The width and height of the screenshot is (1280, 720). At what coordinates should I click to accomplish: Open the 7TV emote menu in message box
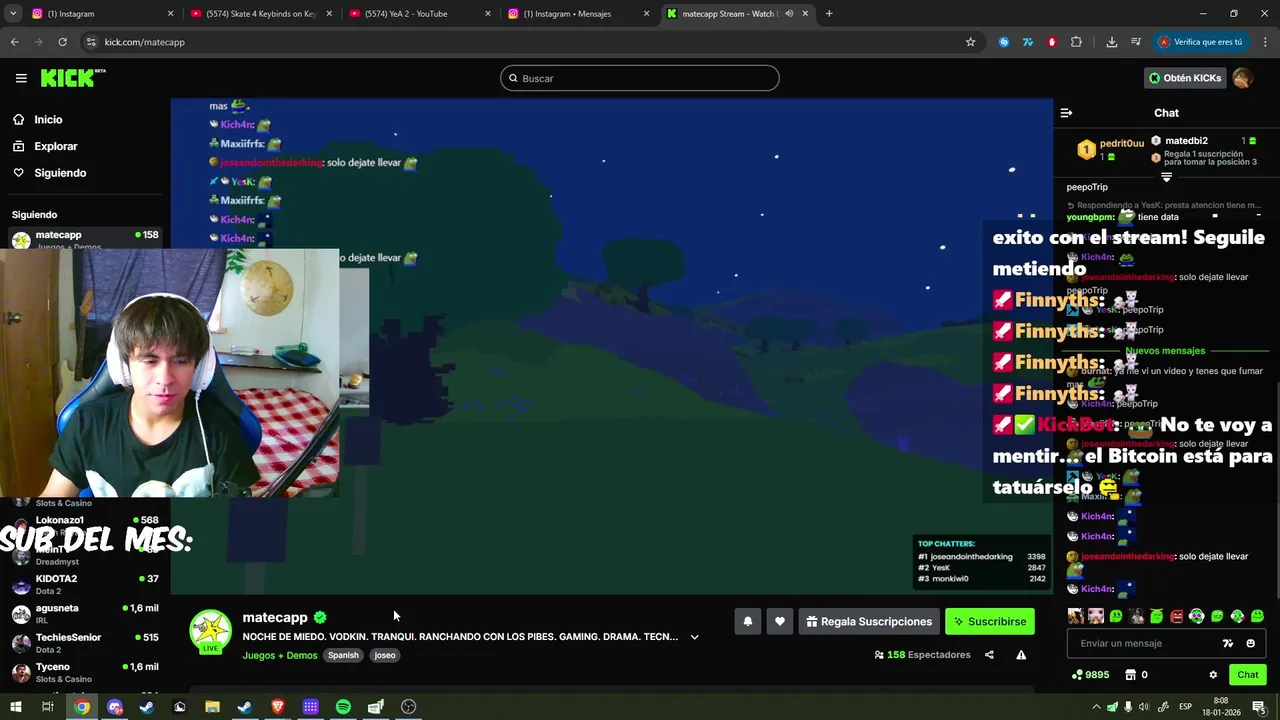(1228, 643)
